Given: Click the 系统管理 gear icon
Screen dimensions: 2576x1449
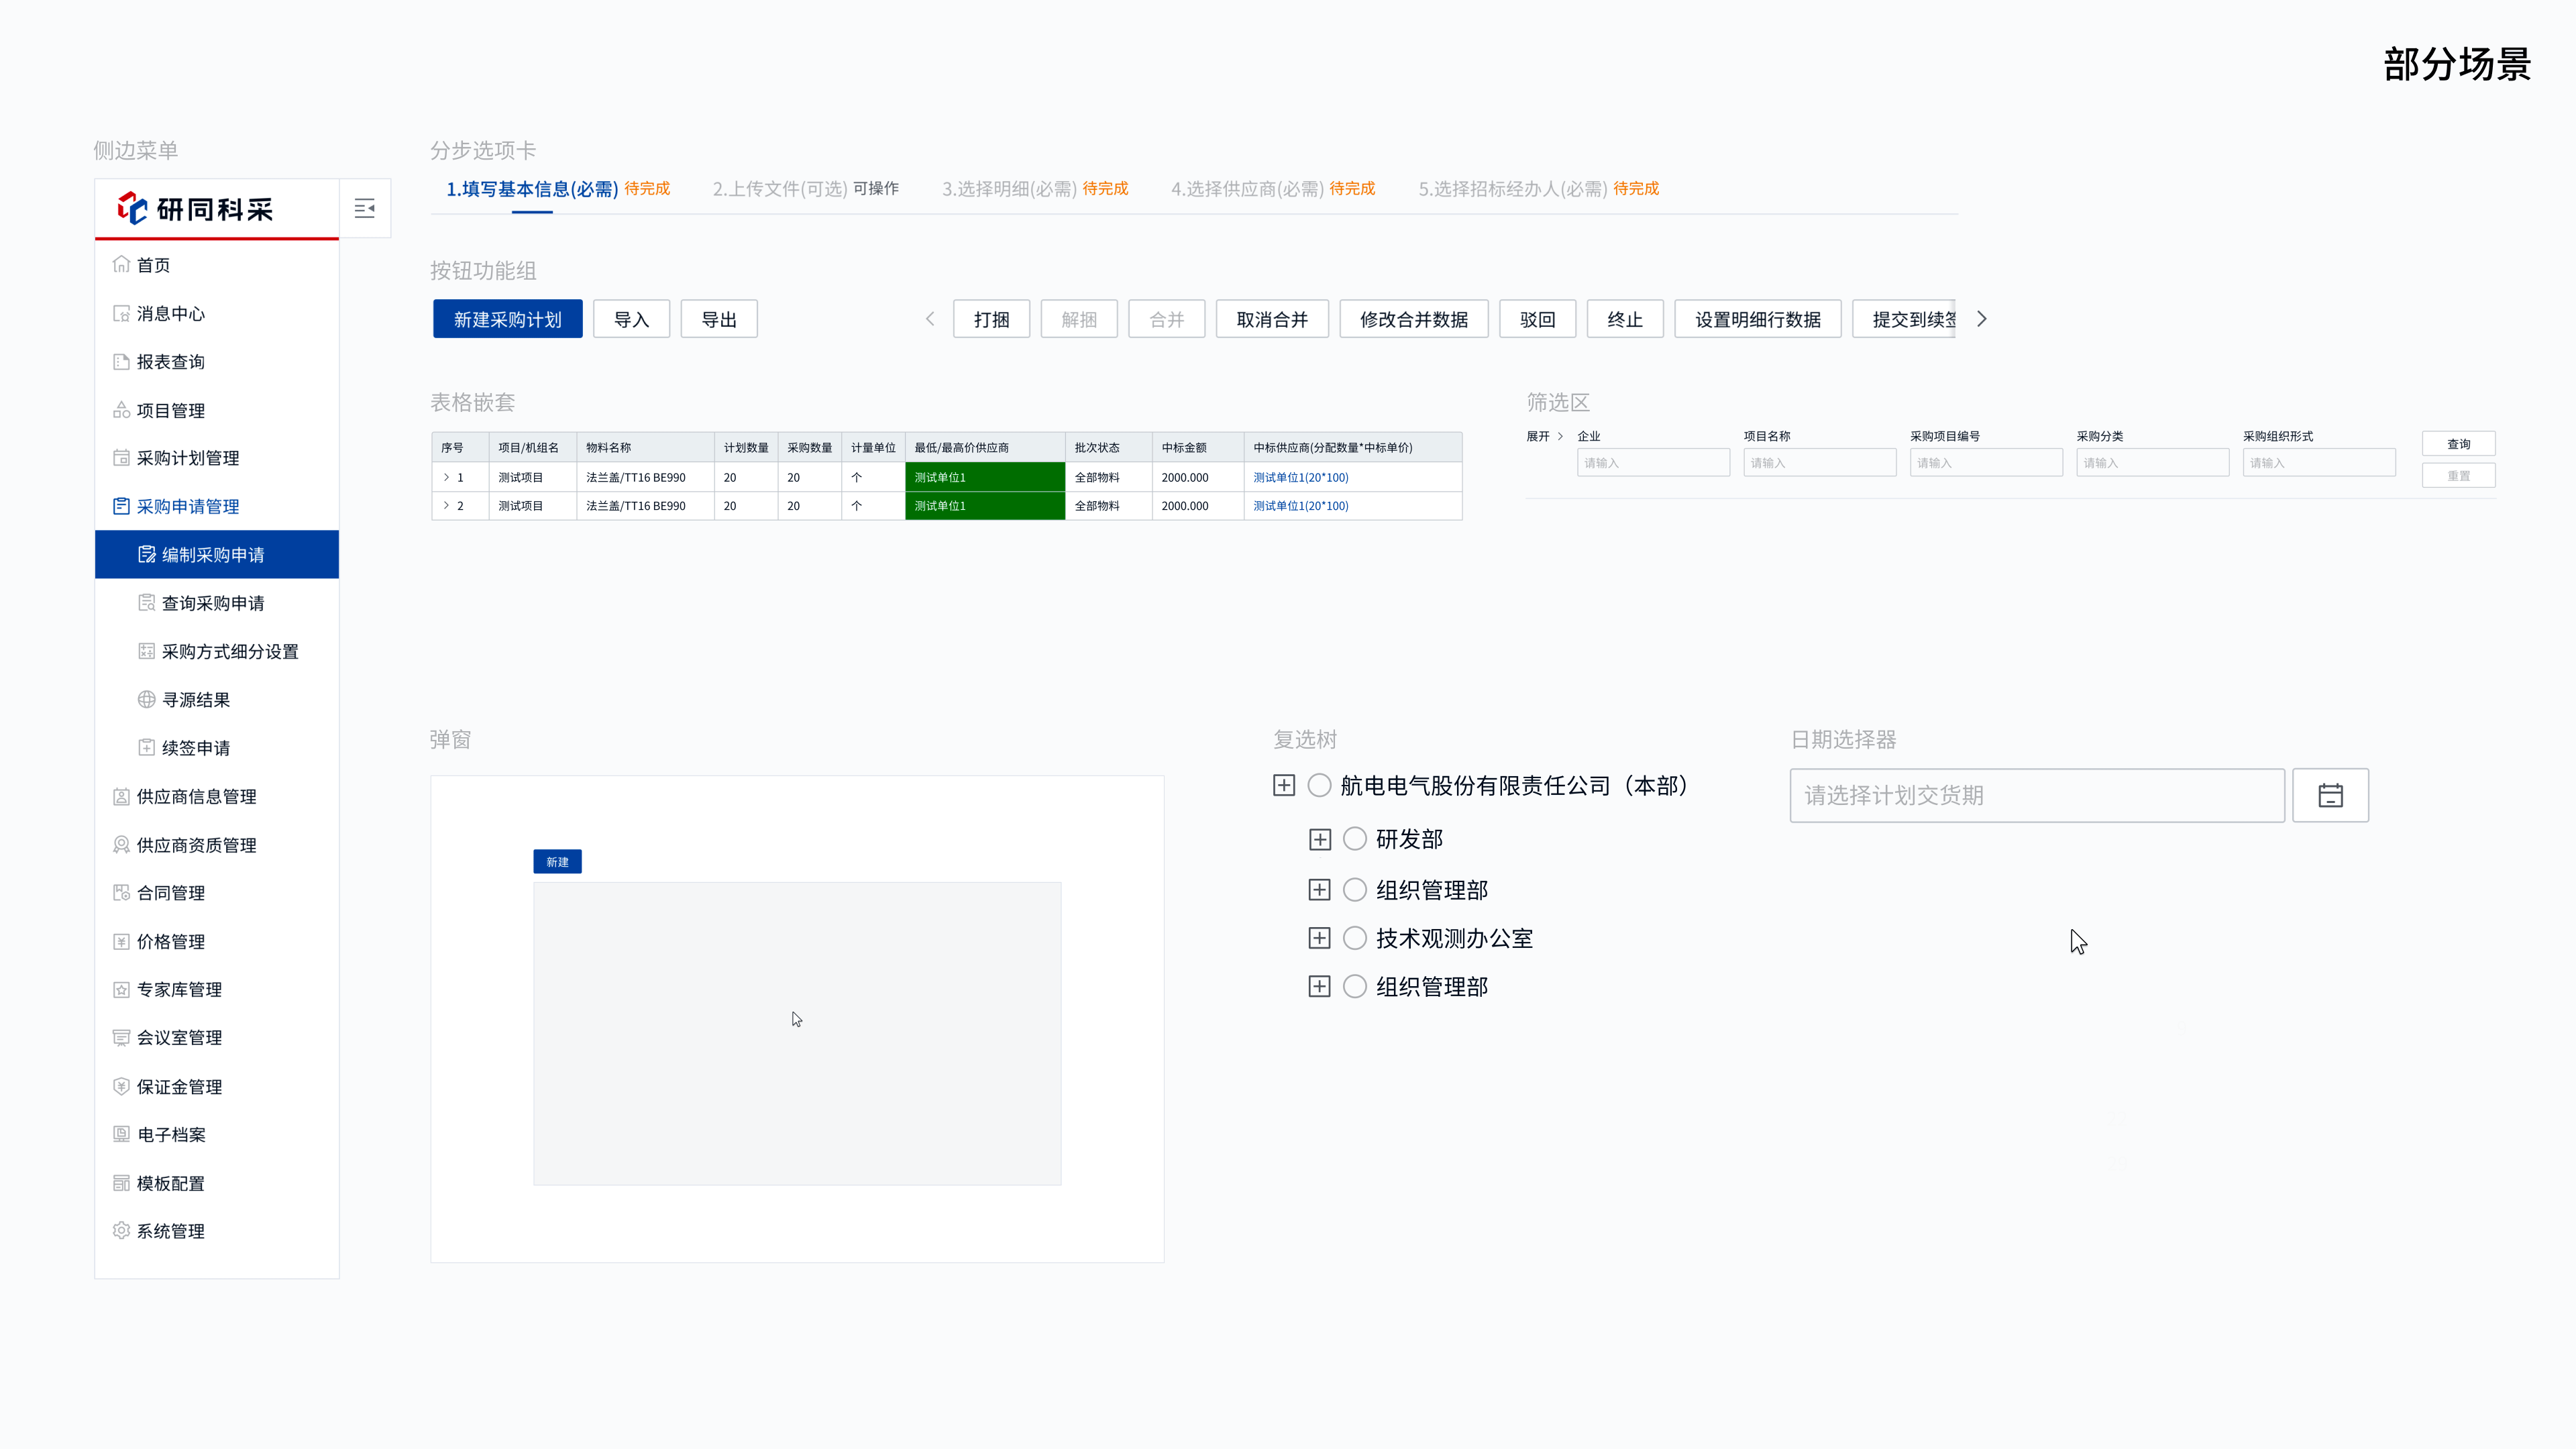Looking at the screenshot, I should 121,1230.
